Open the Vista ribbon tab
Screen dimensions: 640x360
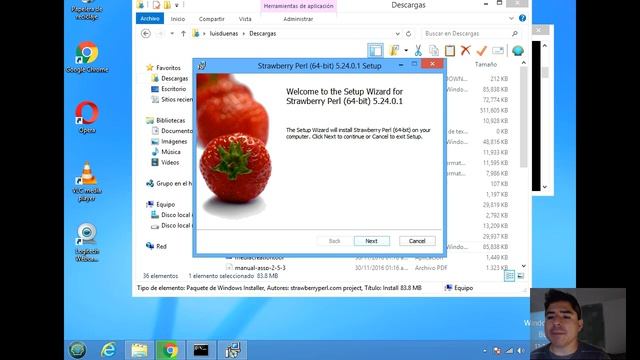[x=245, y=19]
